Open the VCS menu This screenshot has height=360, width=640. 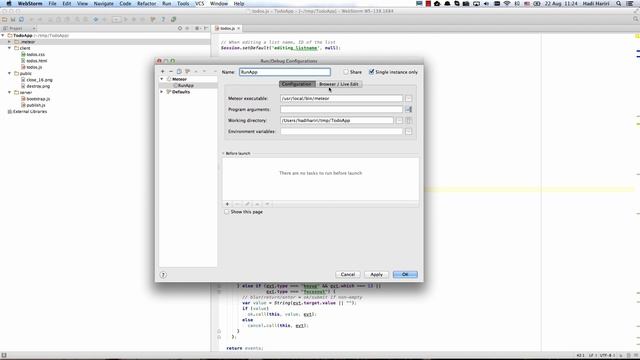(x=199, y=3)
